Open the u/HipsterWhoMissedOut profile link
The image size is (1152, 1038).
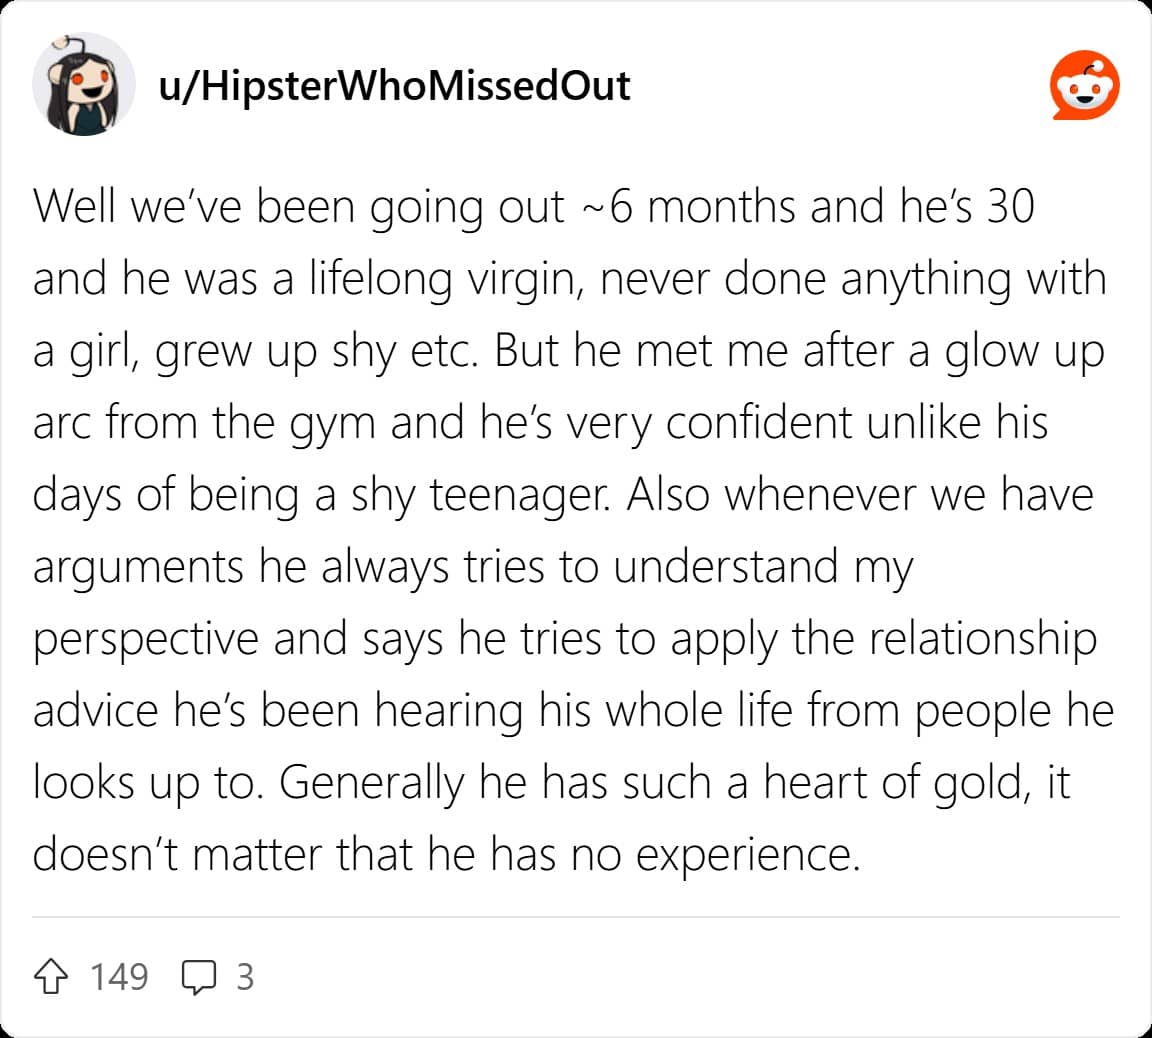(x=394, y=86)
